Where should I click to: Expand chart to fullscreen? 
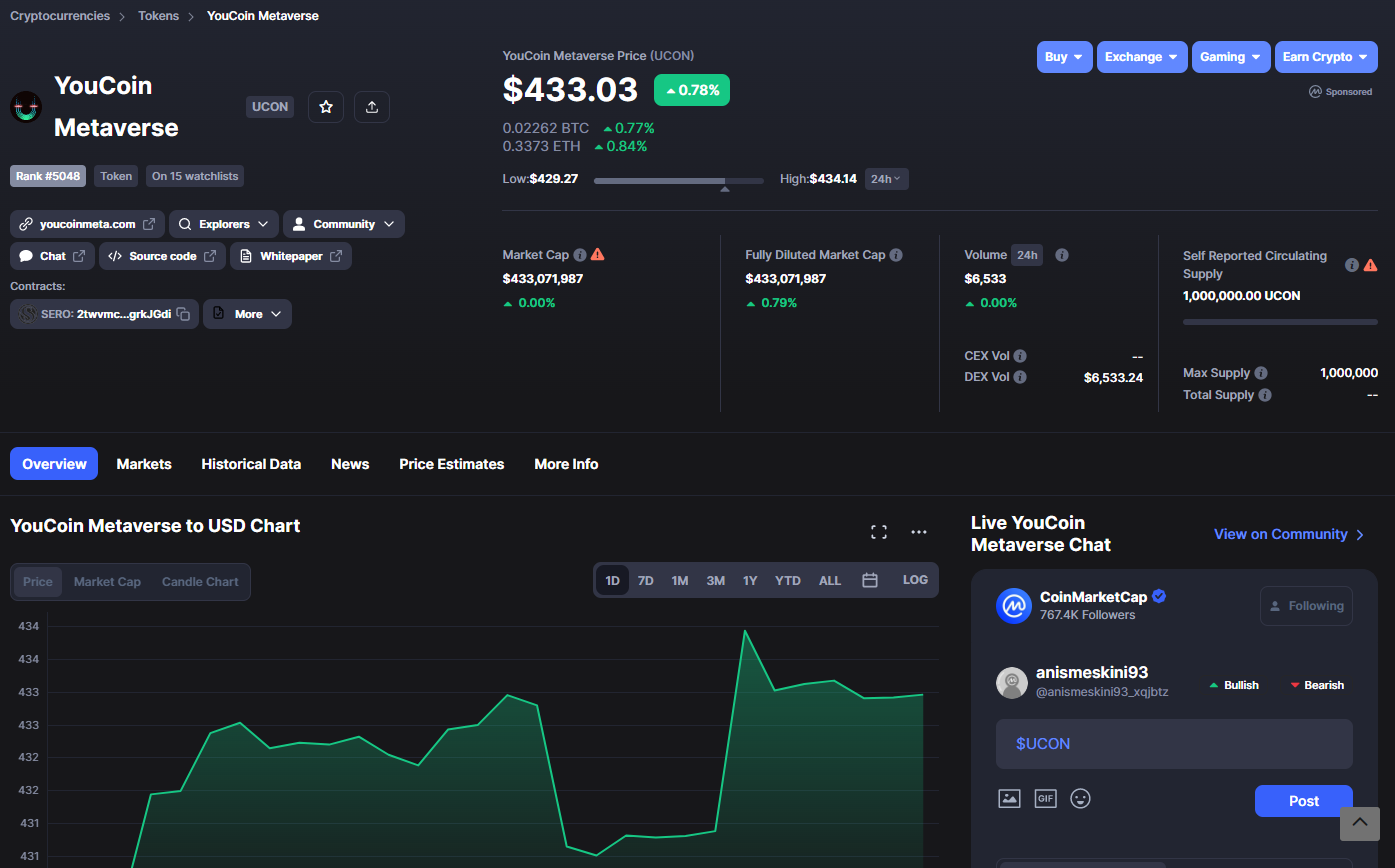point(879,532)
